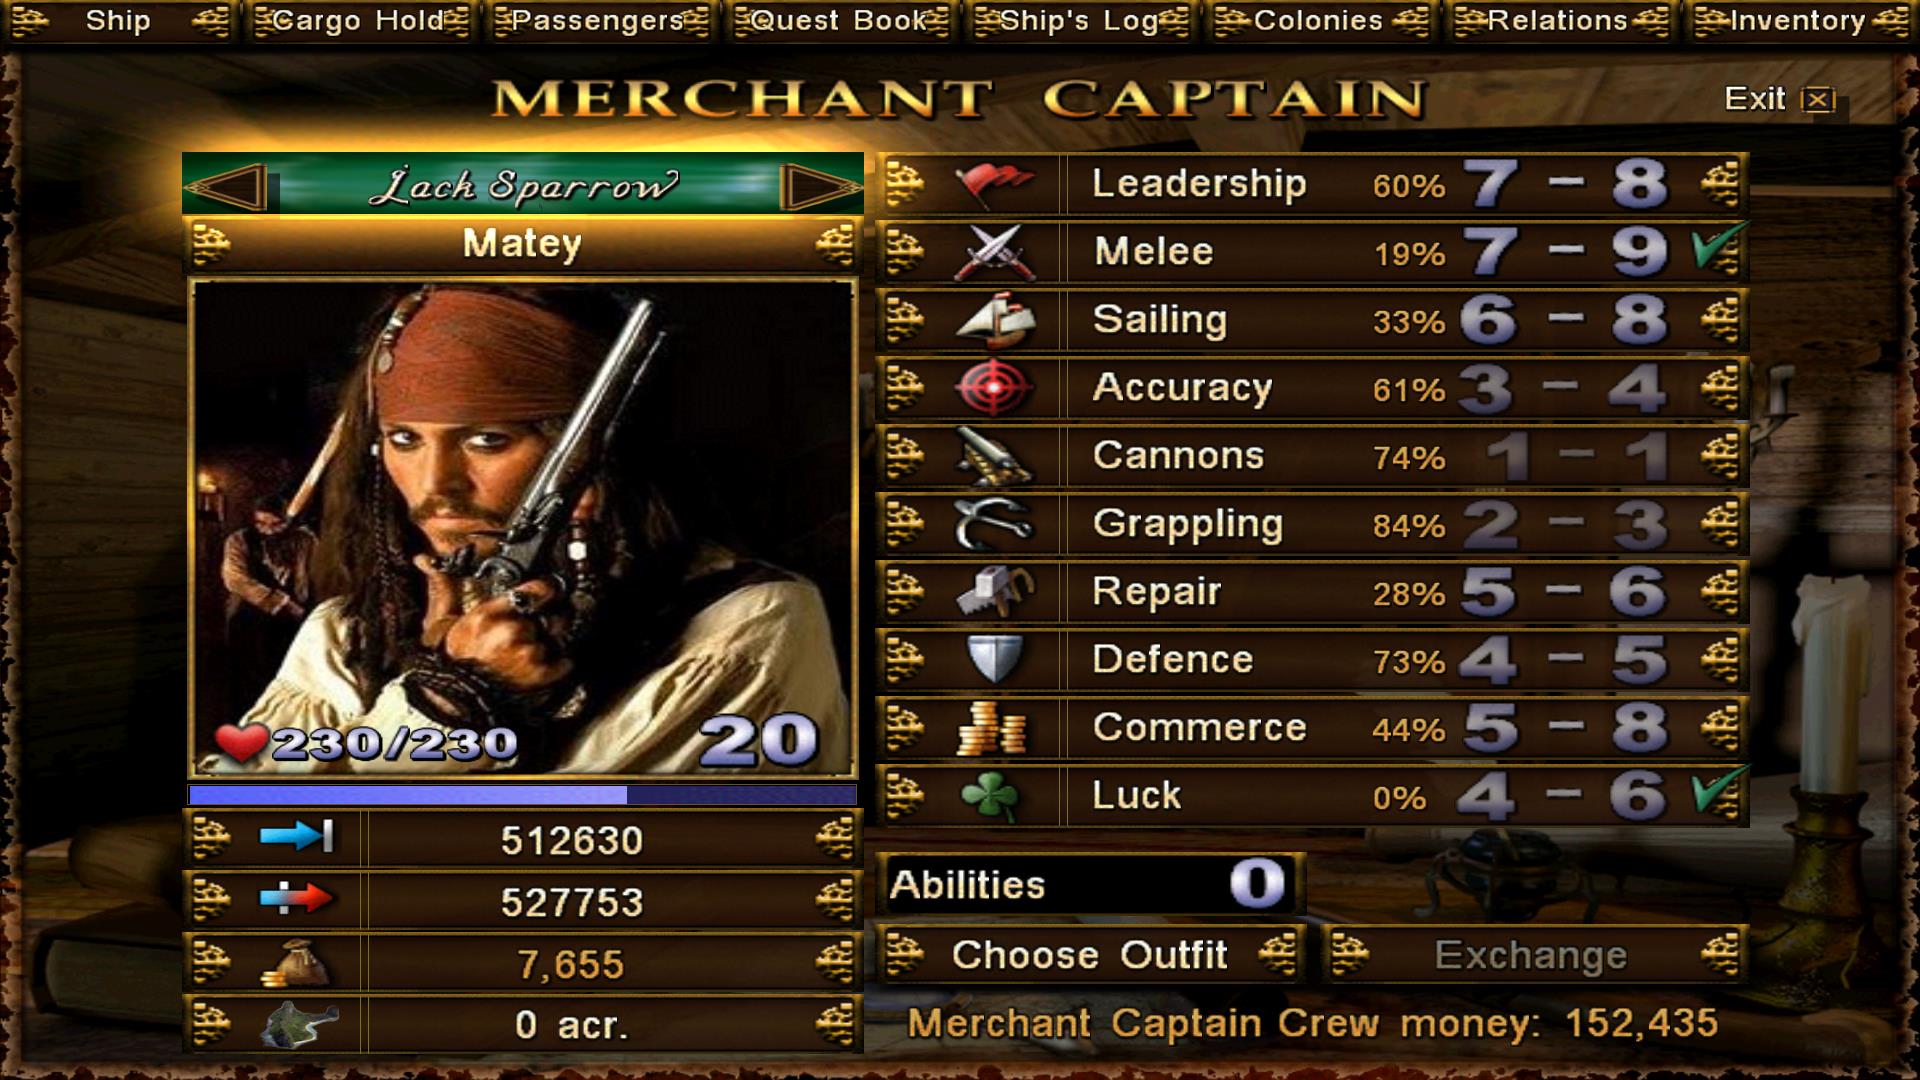Open the Quest Book tab
Image resolution: width=1920 pixels, height=1080 pixels.
(x=840, y=21)
